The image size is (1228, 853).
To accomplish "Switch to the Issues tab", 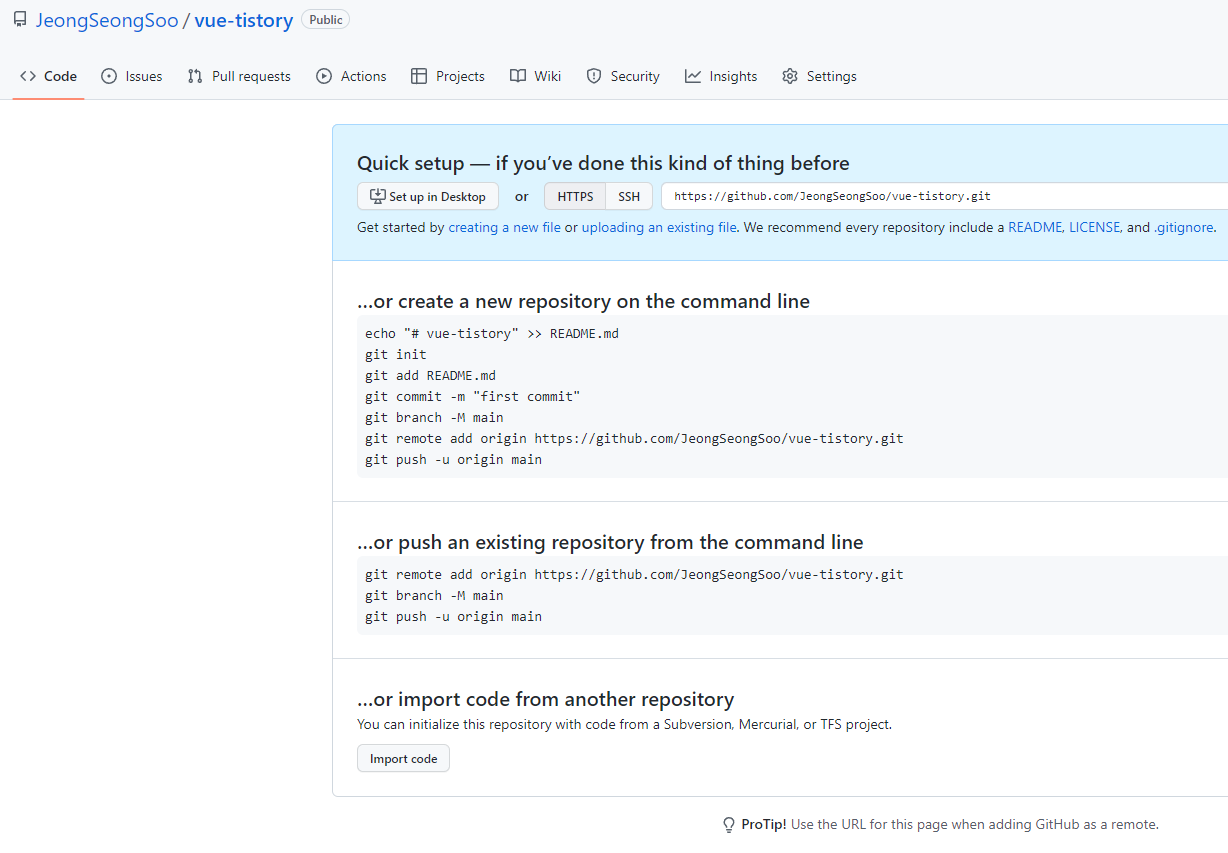I will coord(132,76).
